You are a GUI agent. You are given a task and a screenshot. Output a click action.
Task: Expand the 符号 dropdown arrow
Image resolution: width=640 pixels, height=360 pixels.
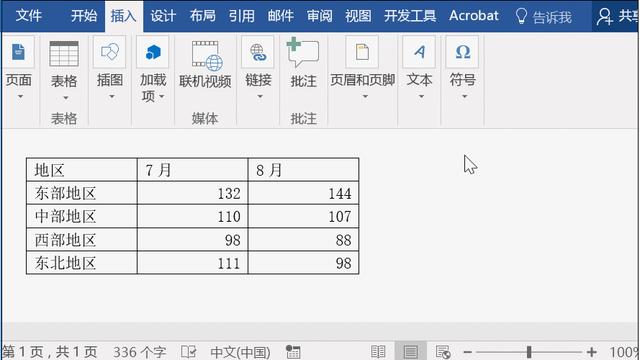(464, 97)
